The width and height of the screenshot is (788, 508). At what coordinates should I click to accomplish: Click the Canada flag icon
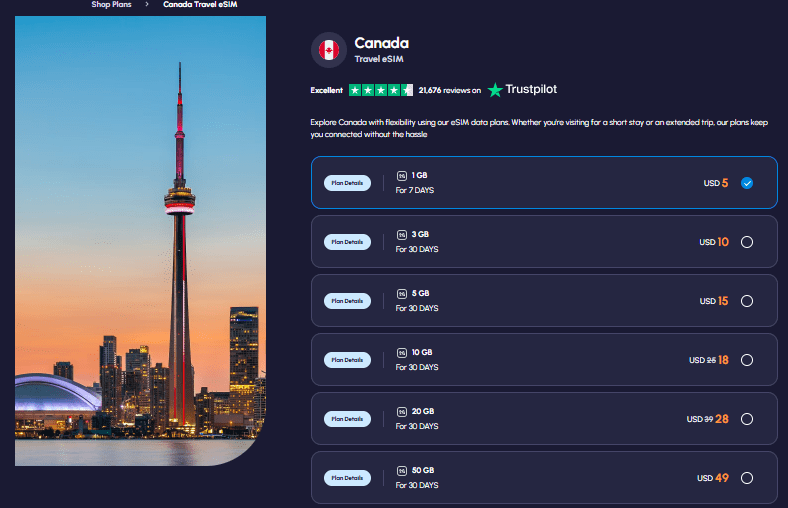pos(327,50)
